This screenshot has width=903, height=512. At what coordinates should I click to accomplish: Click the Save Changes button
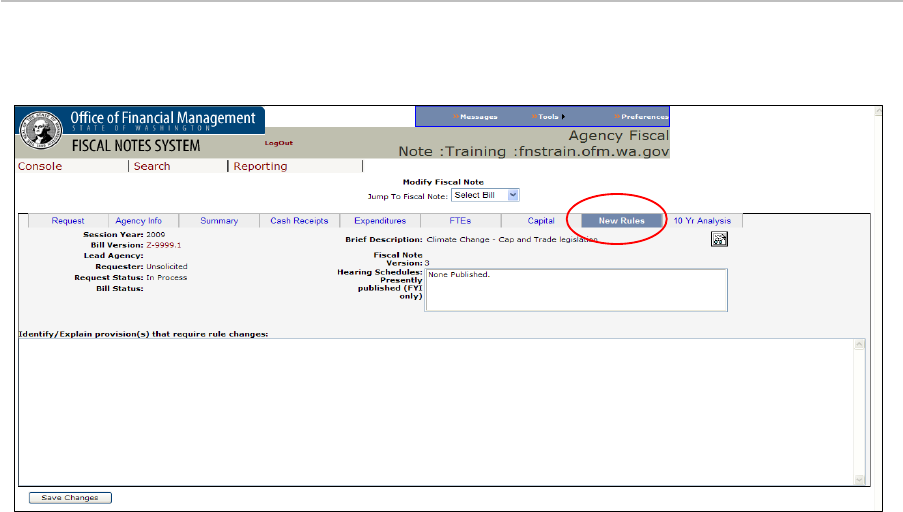70,498
